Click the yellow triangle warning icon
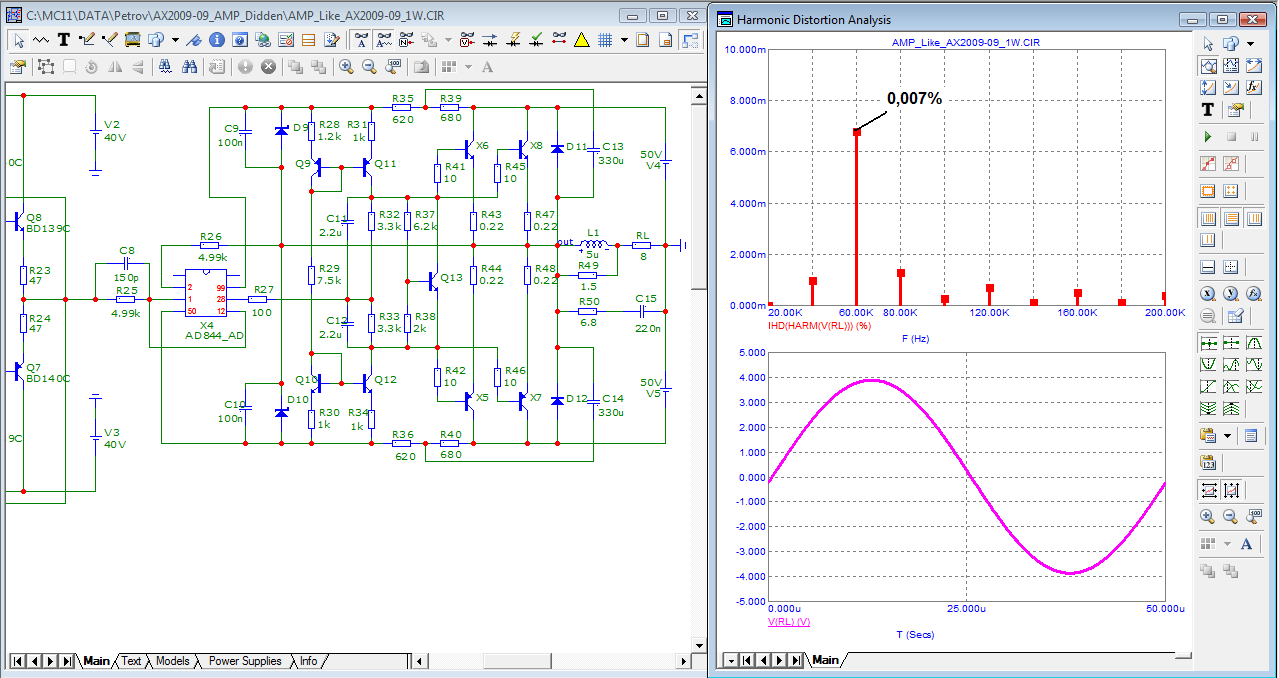 (580, 40)
